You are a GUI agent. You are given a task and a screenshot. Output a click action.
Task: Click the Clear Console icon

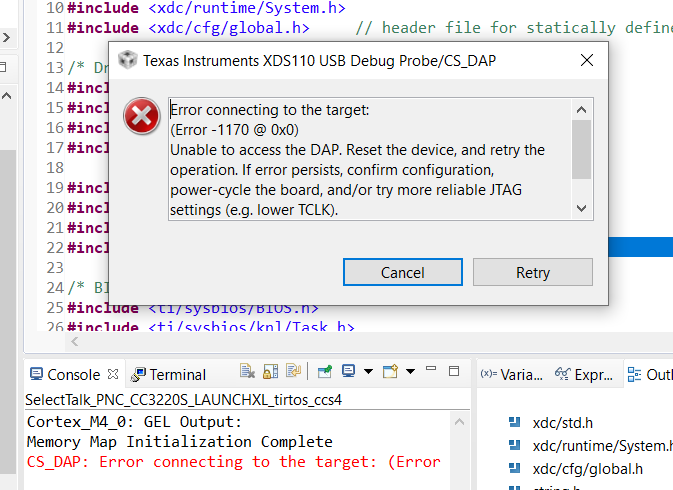point(247,371)
